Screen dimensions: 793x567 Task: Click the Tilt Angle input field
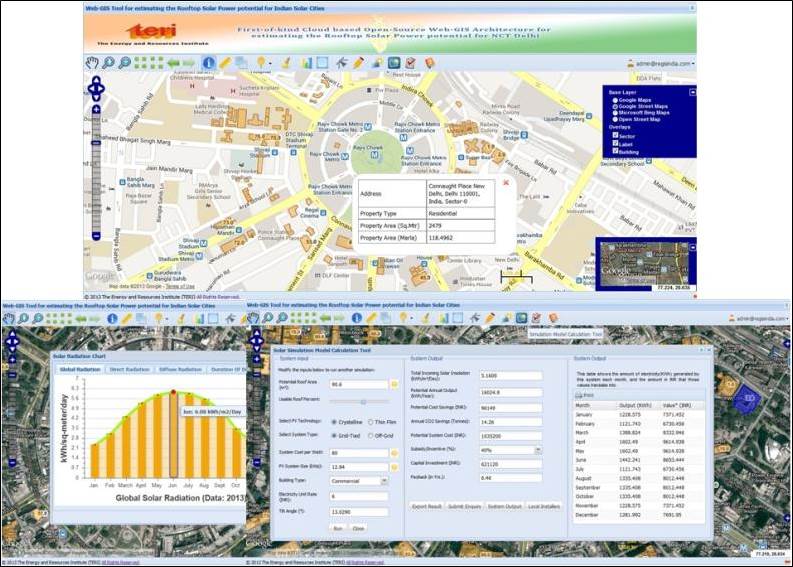359,512
